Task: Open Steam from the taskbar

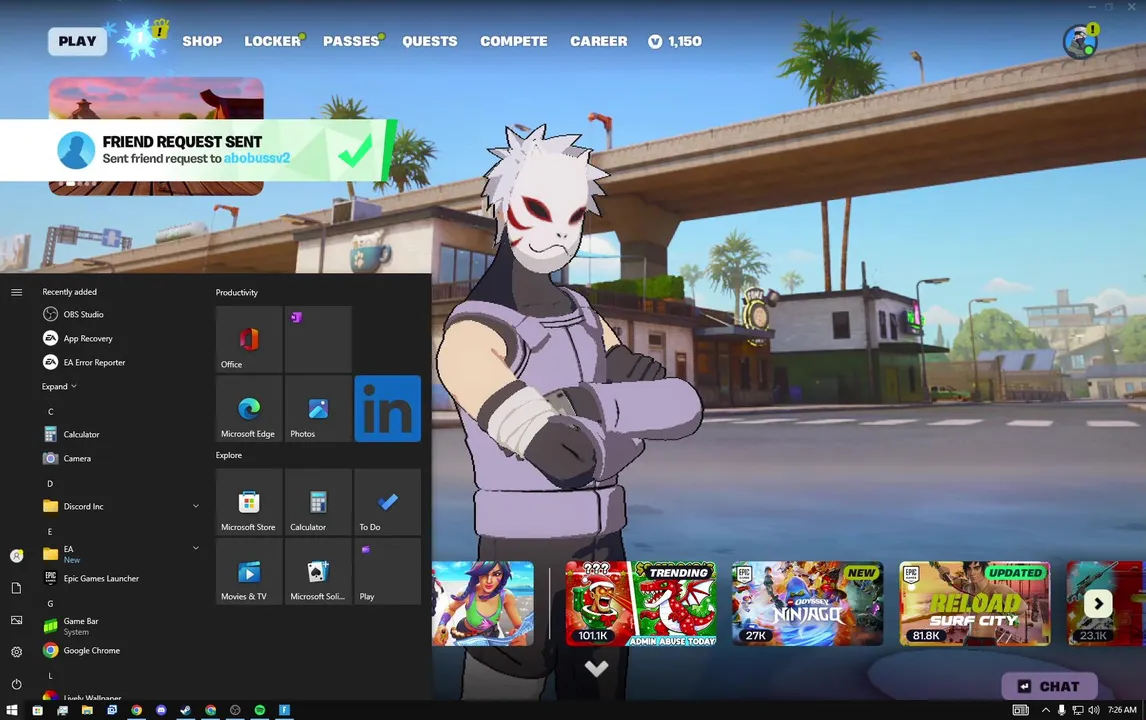Action: pyautogui.click(x=186, y=710)
